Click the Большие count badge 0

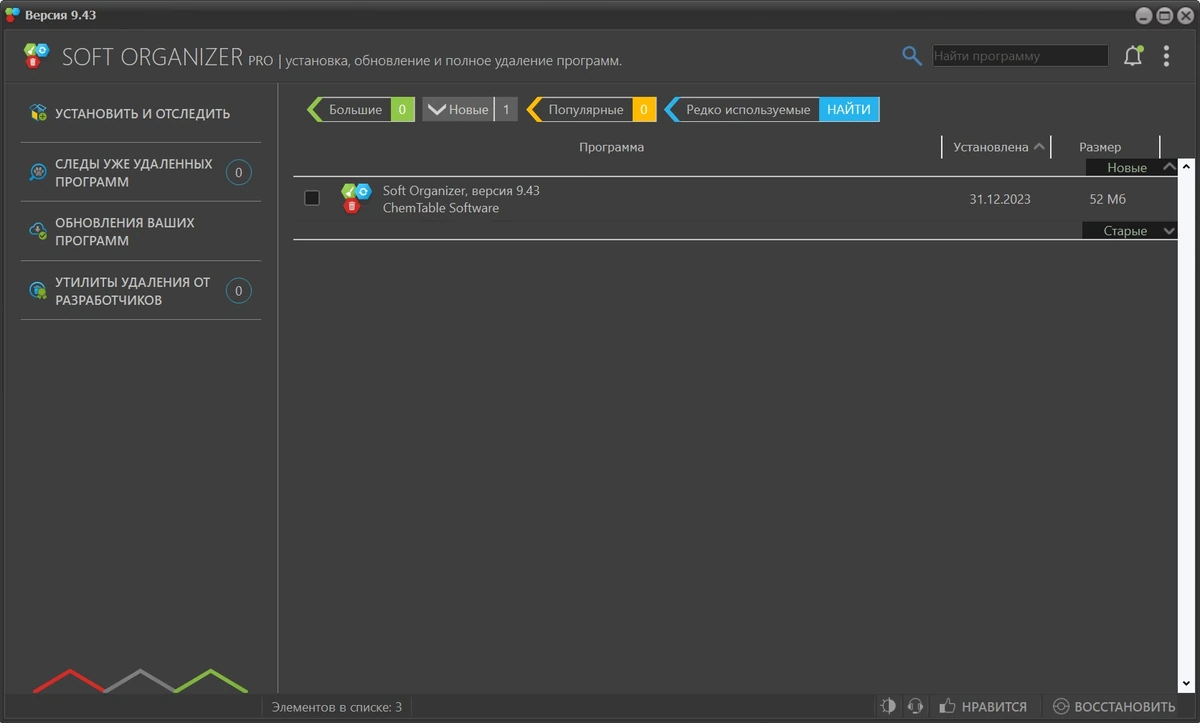(402, 110)
